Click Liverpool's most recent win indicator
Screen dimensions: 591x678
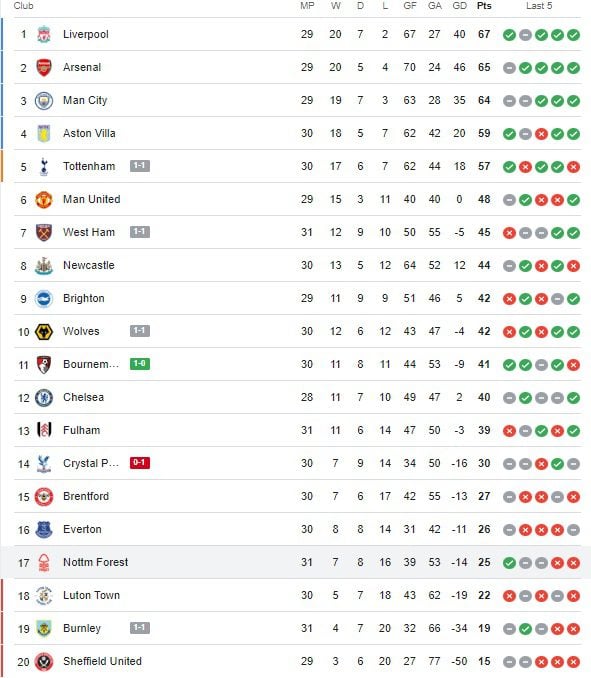tap(573, 35)
